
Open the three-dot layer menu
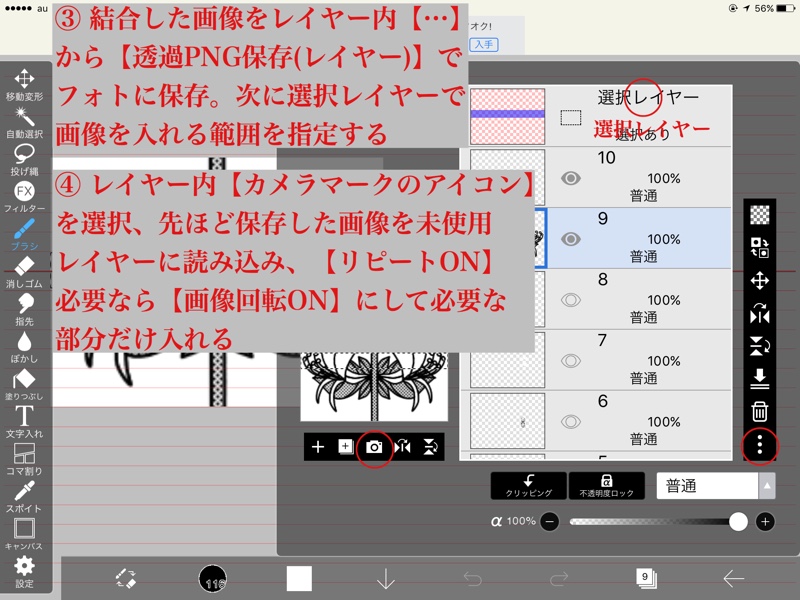[760, 445]
